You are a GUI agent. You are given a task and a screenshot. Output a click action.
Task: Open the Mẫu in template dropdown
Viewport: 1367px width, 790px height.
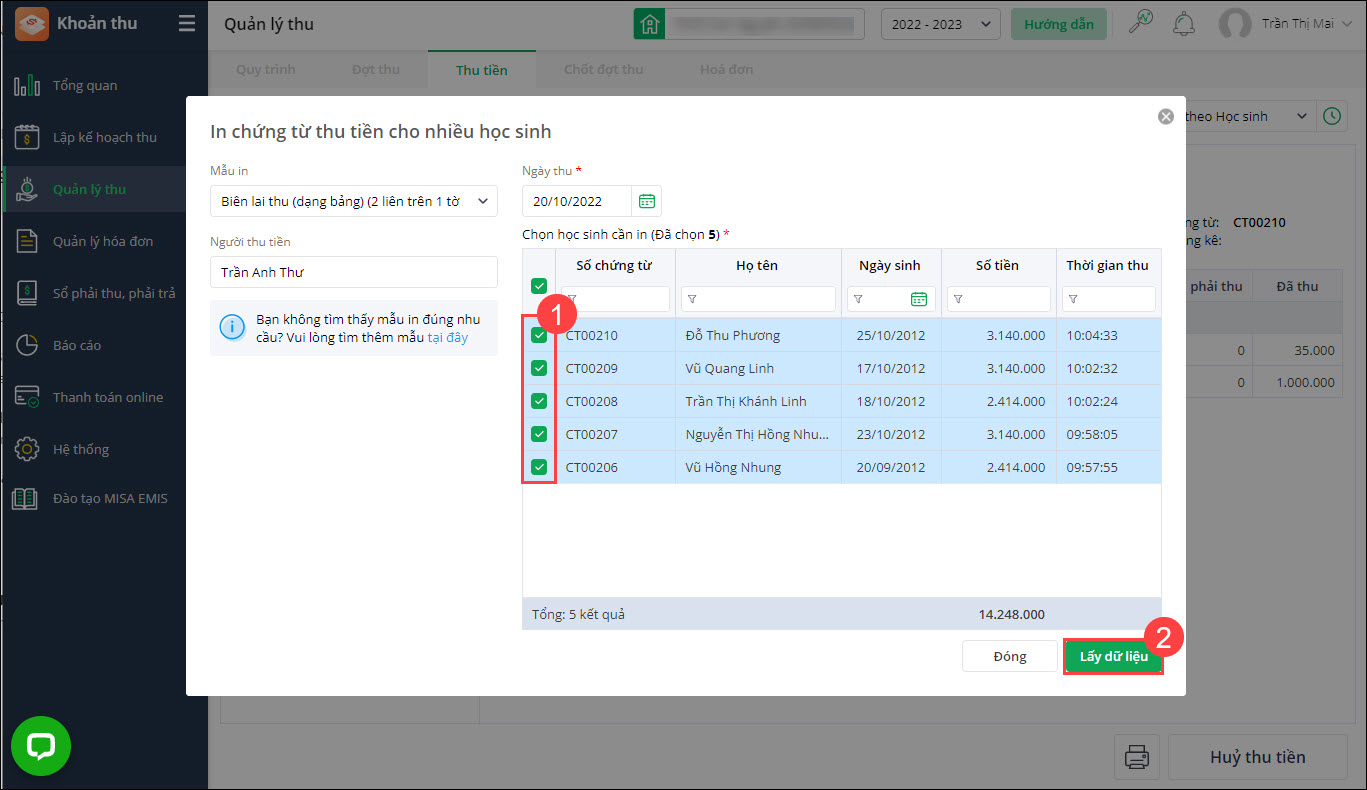click(x=354, y=201)
